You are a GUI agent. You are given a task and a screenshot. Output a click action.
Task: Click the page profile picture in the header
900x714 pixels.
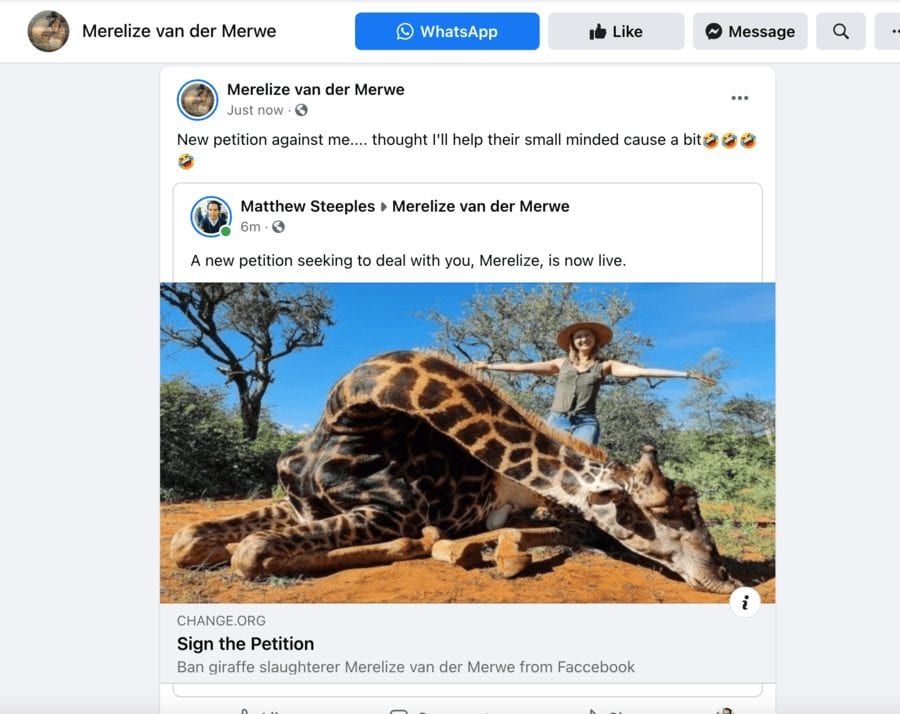48,32
